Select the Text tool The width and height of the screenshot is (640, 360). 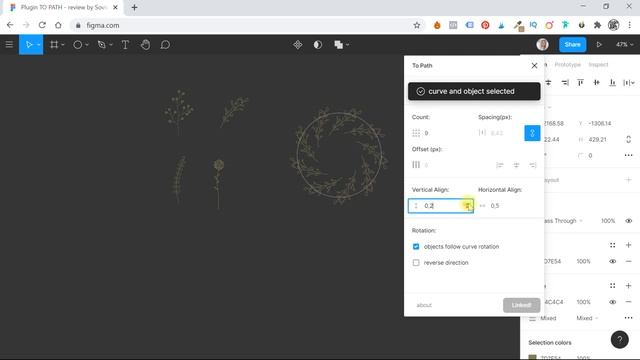point(125,44)
